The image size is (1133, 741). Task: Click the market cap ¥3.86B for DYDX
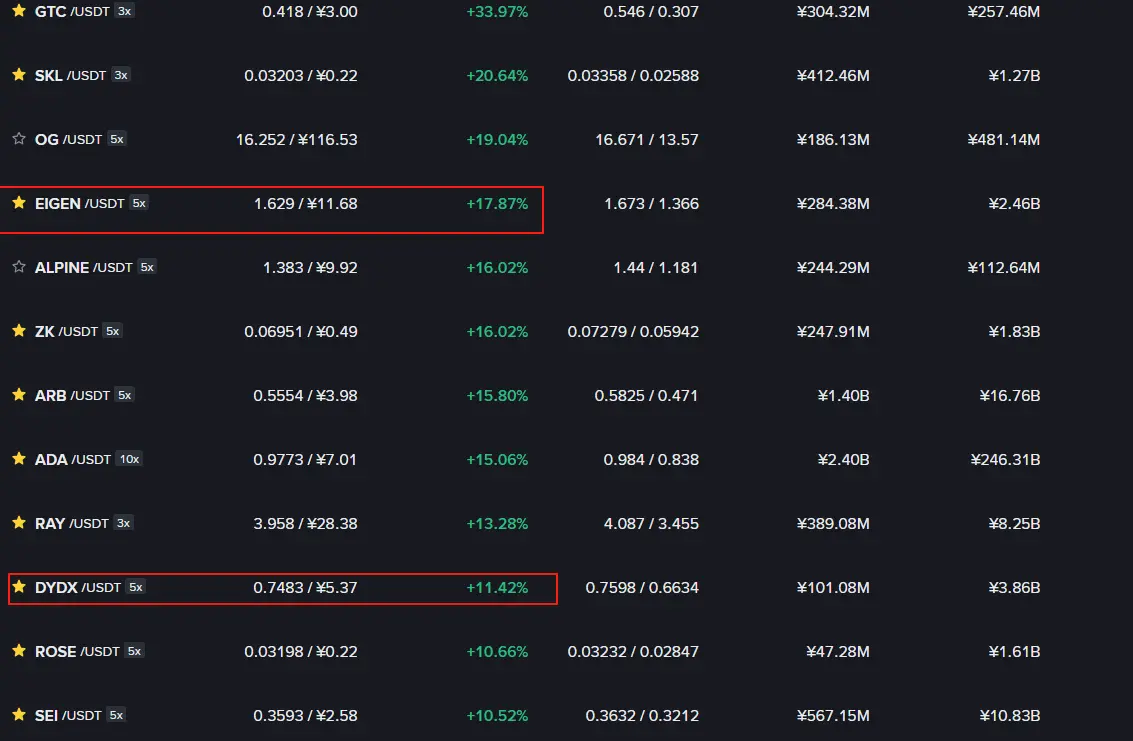point(1014,588)
